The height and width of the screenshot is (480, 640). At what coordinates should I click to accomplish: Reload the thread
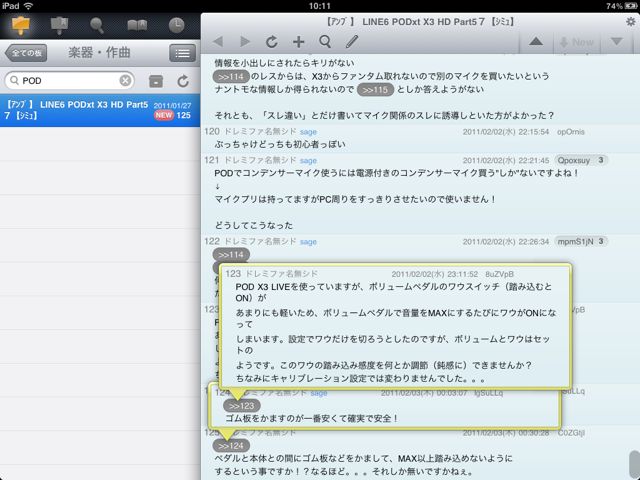(271, 41)
